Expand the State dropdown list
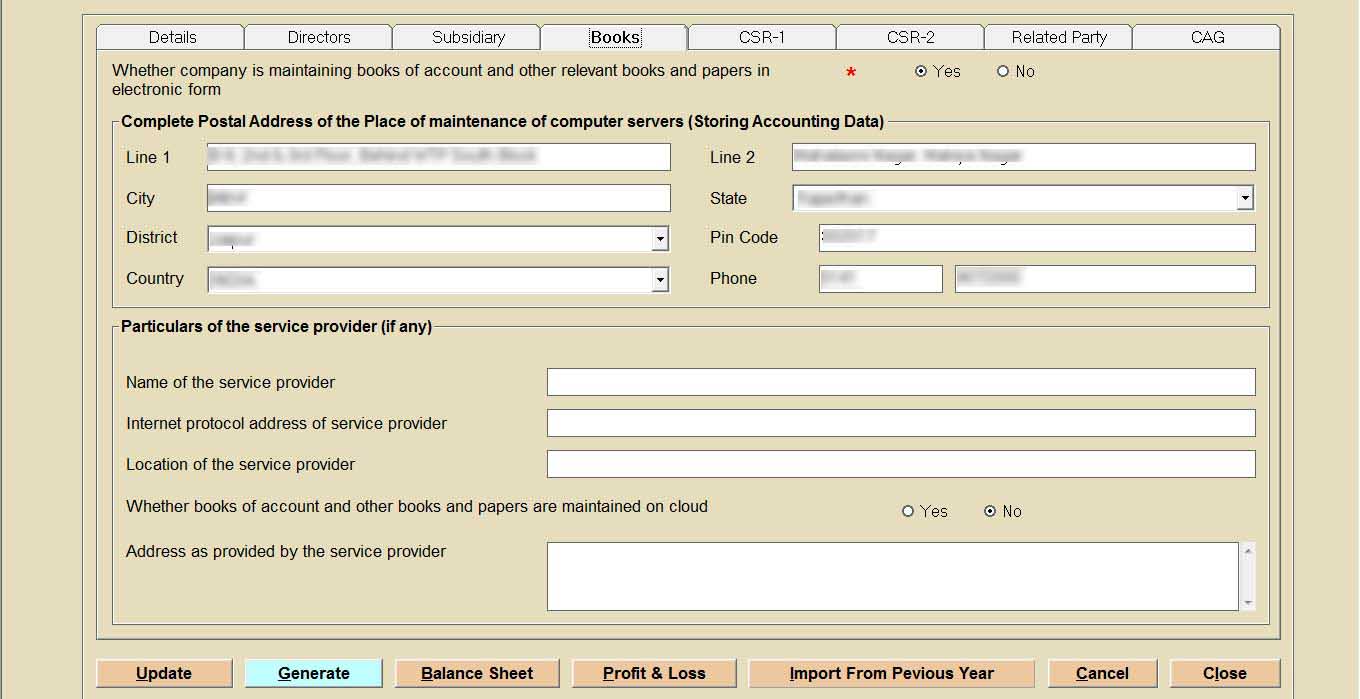This screenshot has width=1360, height=699. tap(1245, 198)
